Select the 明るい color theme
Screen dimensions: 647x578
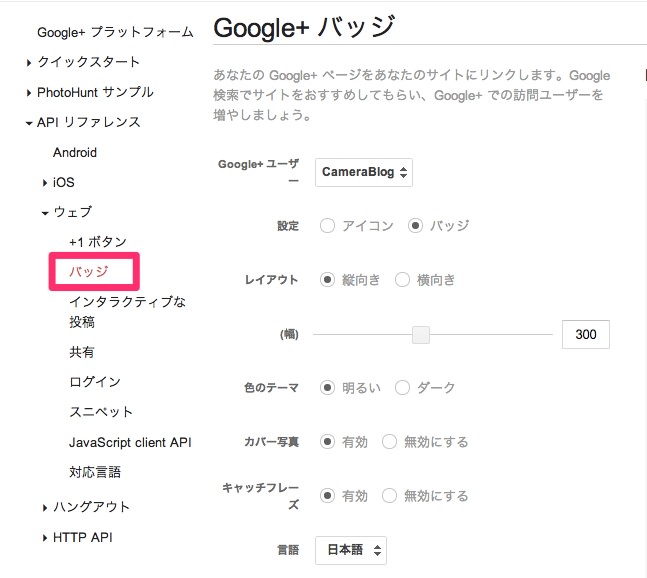point(327,387)
